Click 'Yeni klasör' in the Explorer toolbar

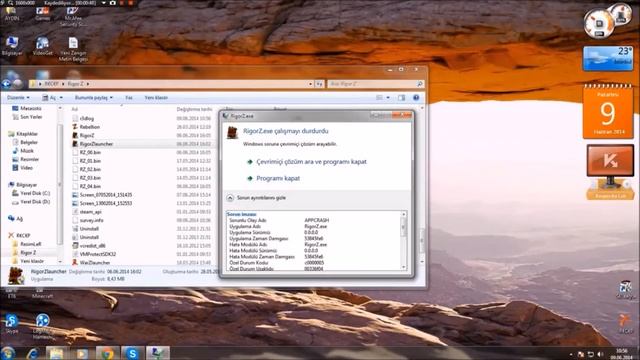(x=156, y=98)
